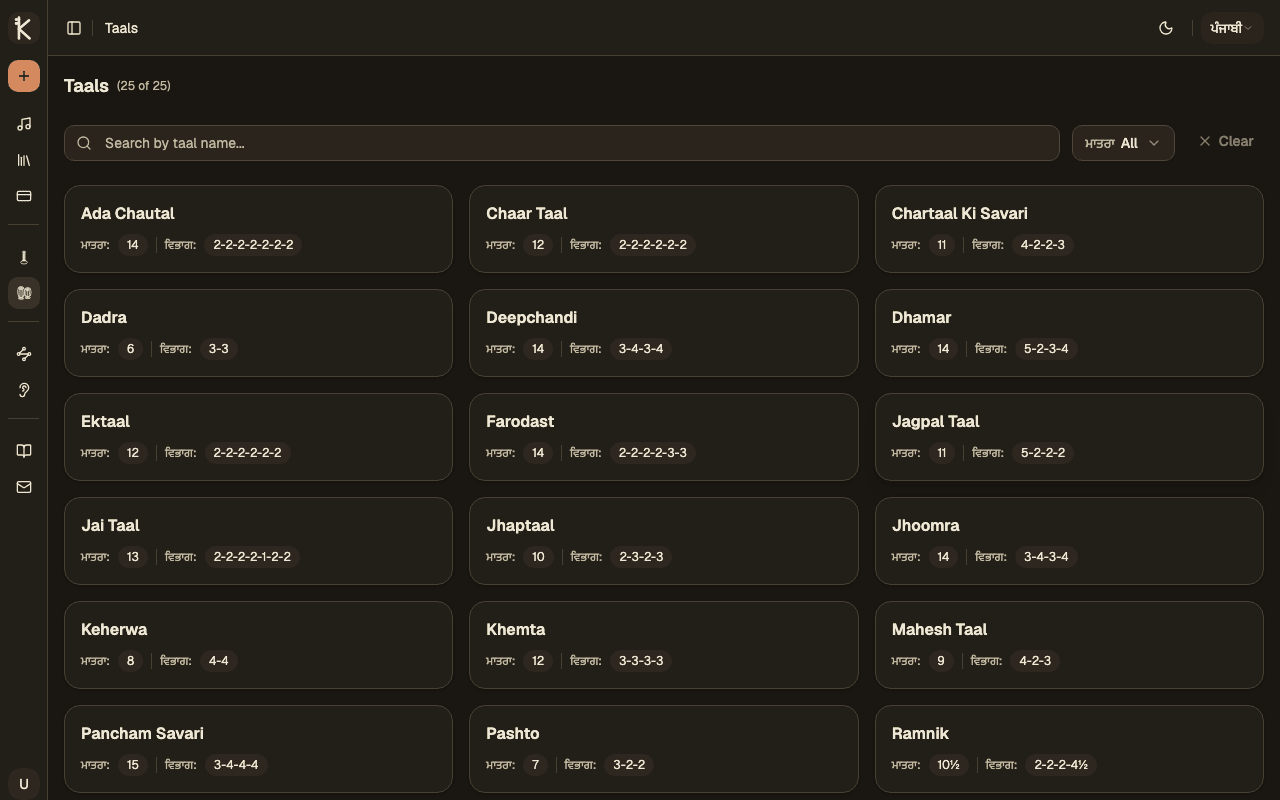This screenshot has height=800, width=1280.
Task: Click the 25 of 25 count label
Action: click(144, 86)
